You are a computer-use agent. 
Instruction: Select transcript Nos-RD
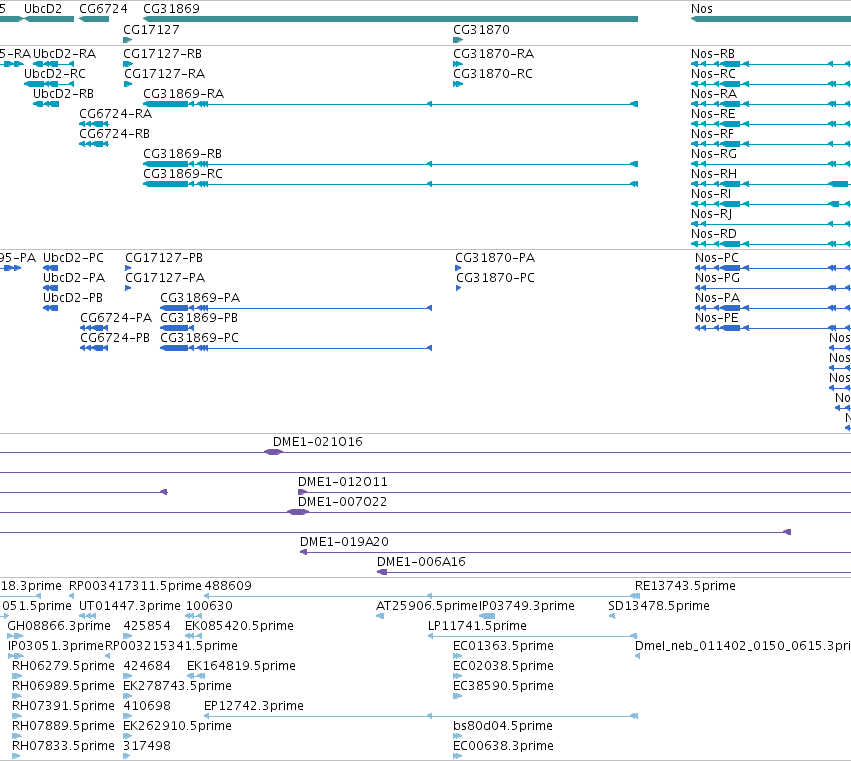pyautogui.click(x=714, y=234)
